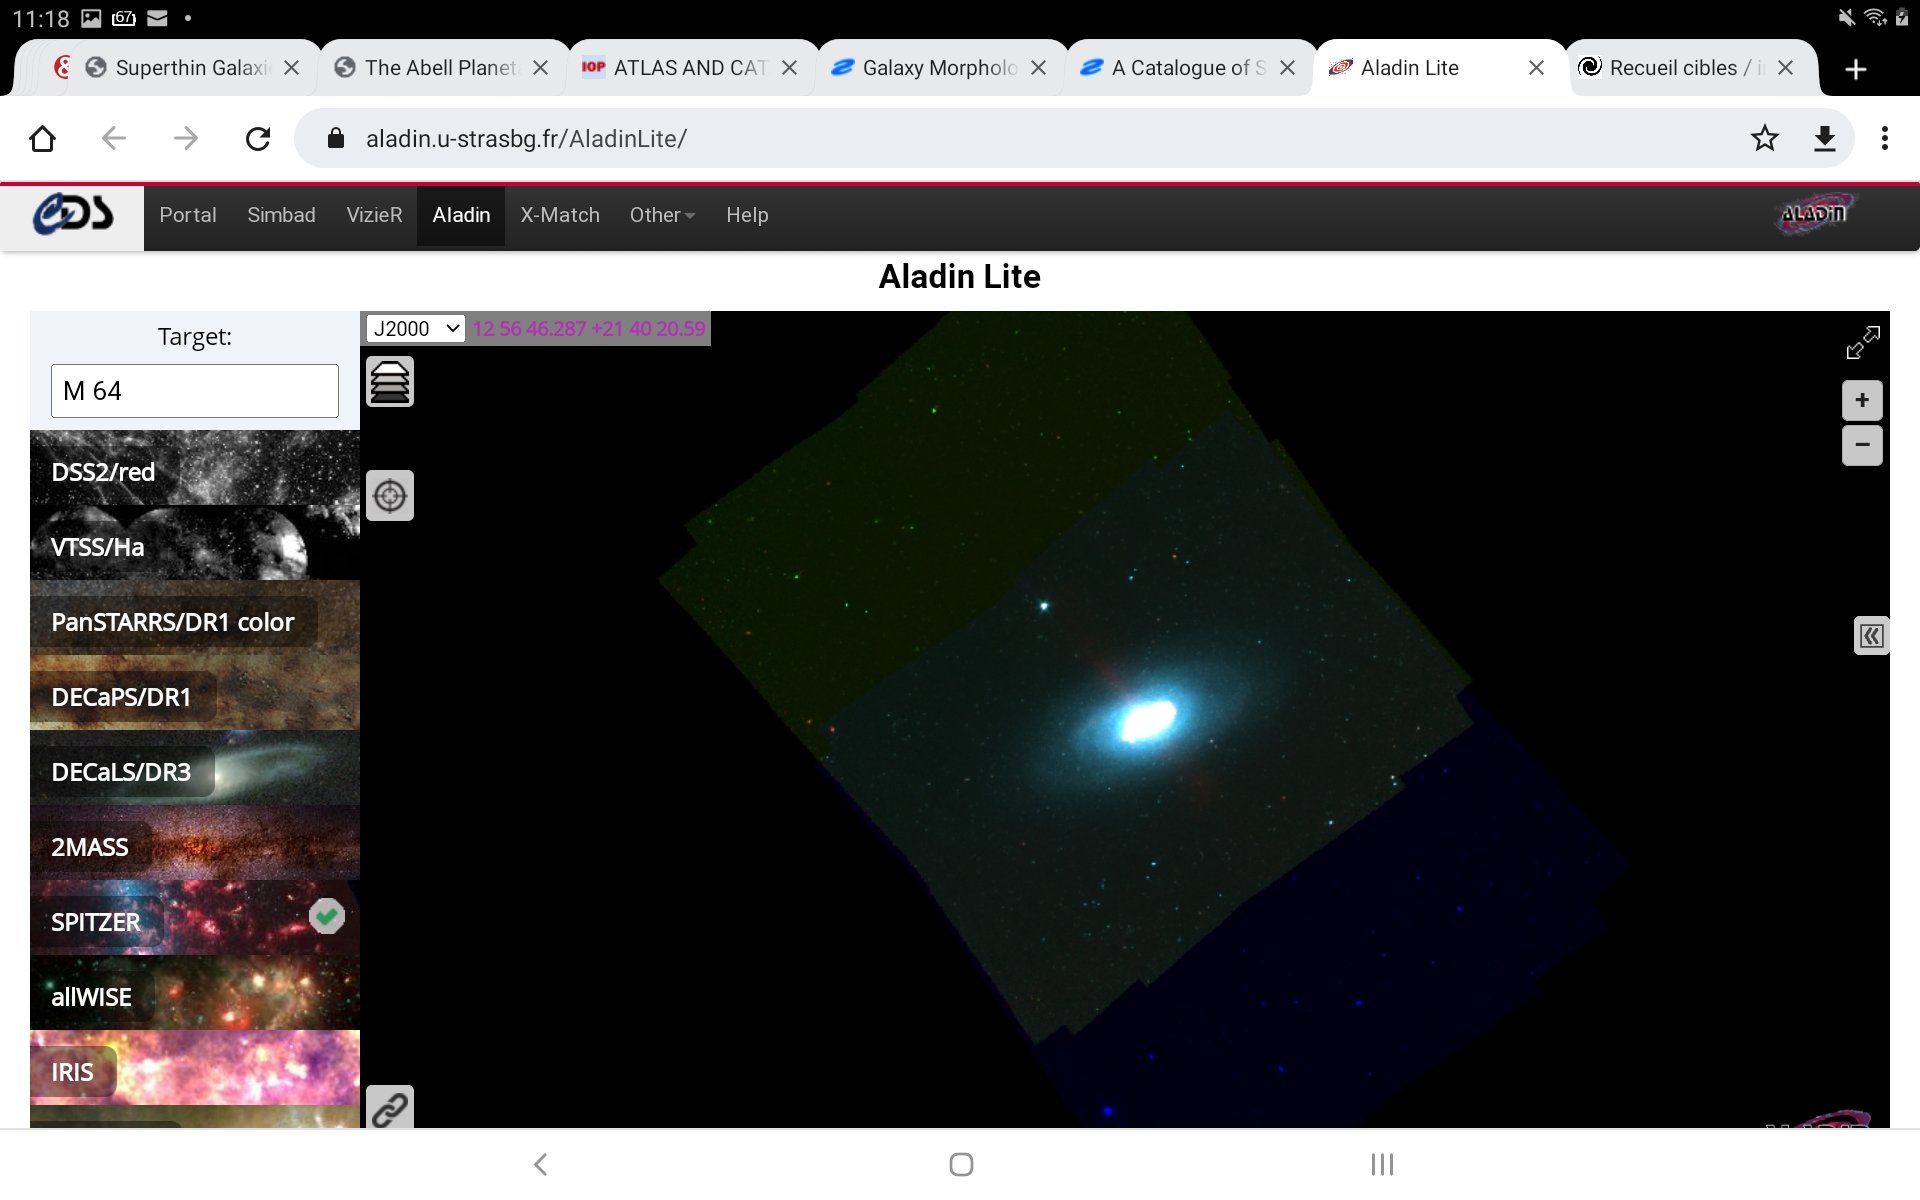Go to browser home page
Screen dimensions: 1920x1200
pos(42,138)
